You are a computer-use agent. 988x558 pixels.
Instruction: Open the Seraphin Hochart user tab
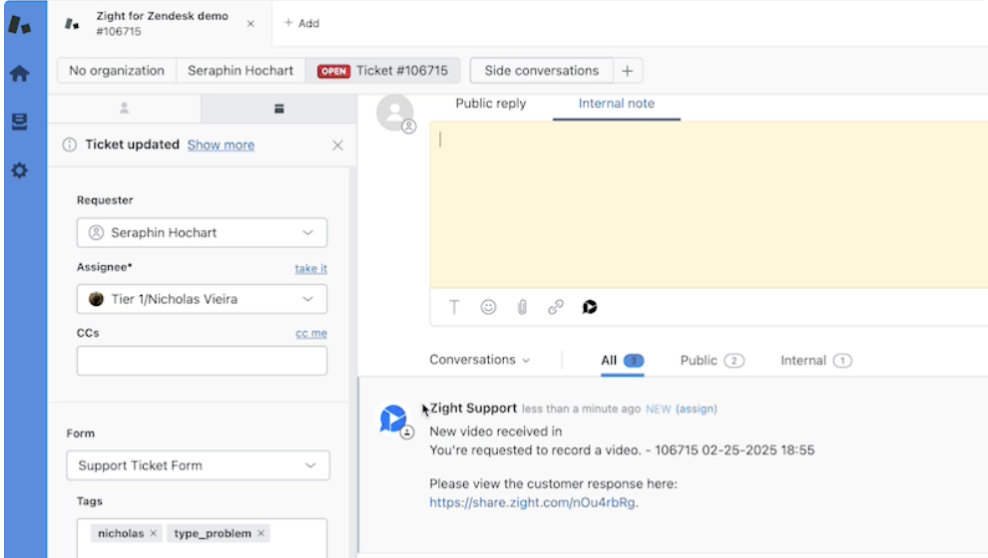coord(241,71)
